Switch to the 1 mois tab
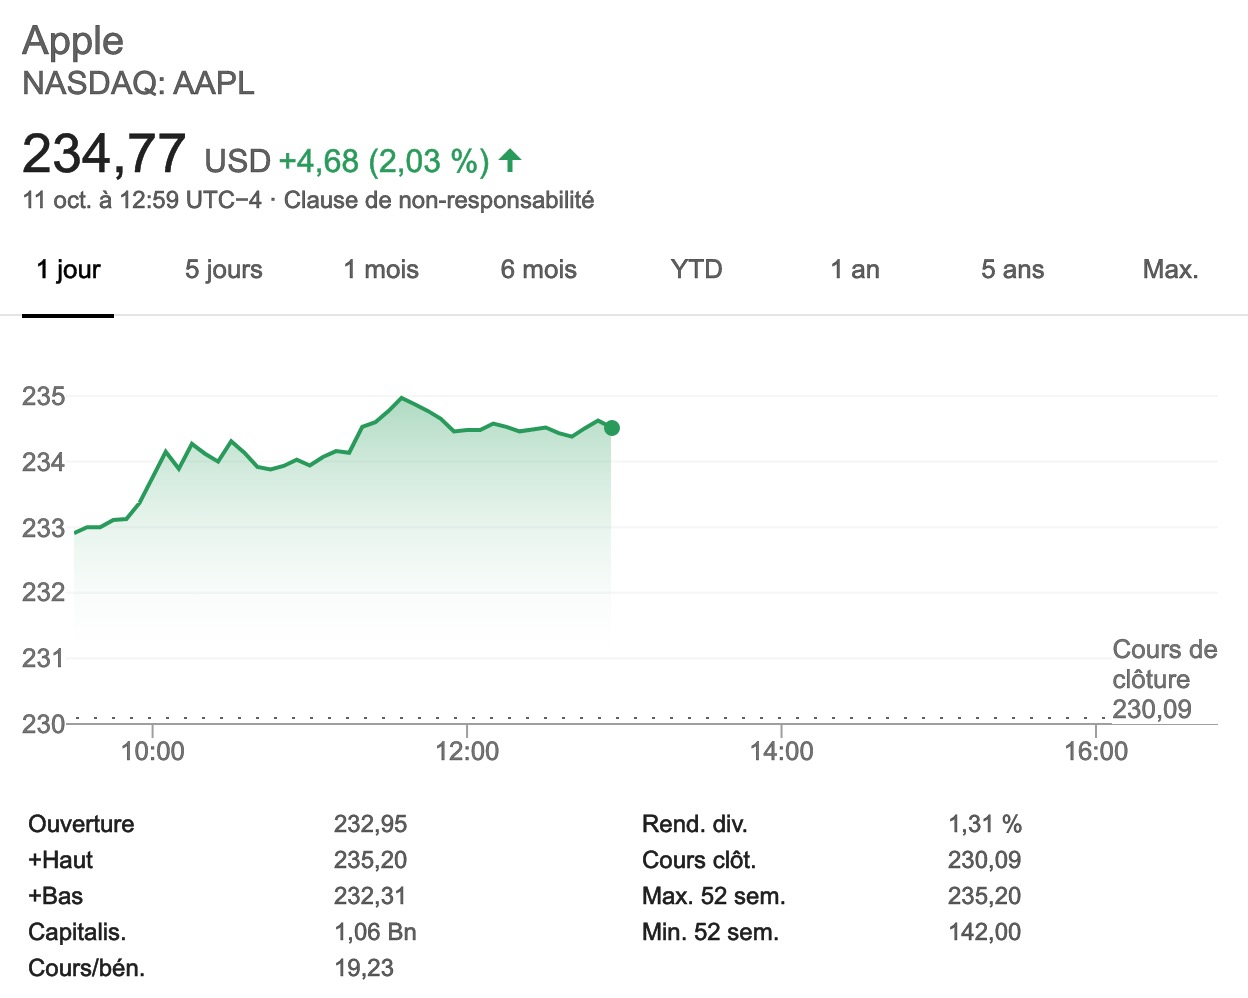 [x=380, y=269]
